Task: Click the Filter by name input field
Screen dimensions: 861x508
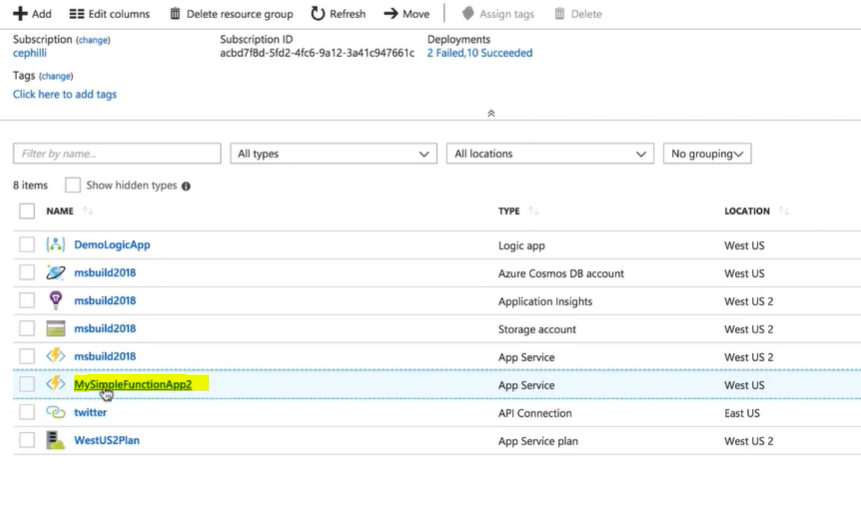Action: [x=117, y=154]
